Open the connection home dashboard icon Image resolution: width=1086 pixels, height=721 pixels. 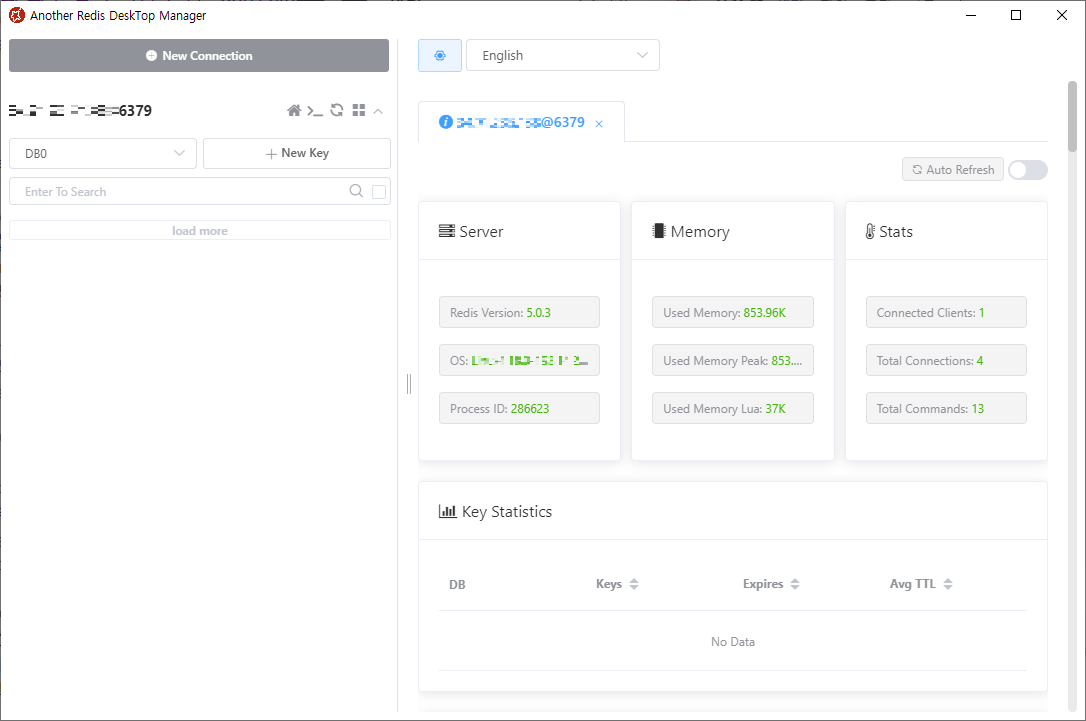coord(294,110)
